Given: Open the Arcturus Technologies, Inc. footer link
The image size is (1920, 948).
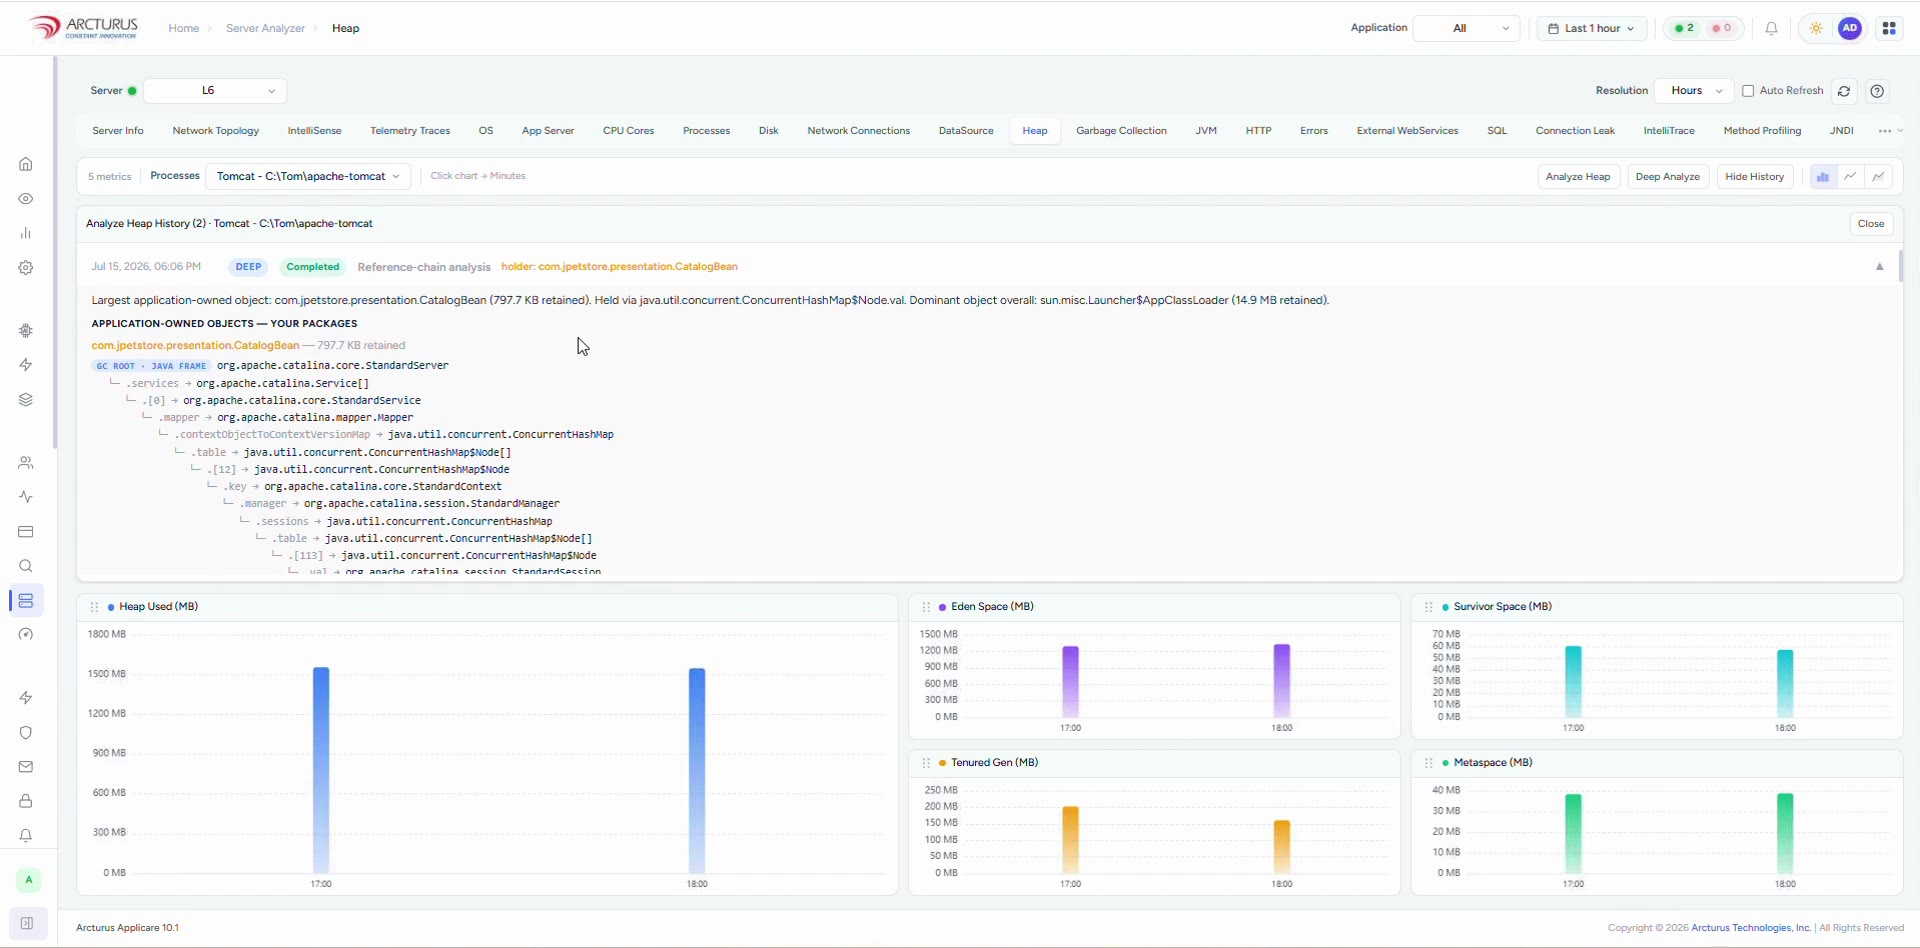Looking at the screenshot, I should (1751, 928).
